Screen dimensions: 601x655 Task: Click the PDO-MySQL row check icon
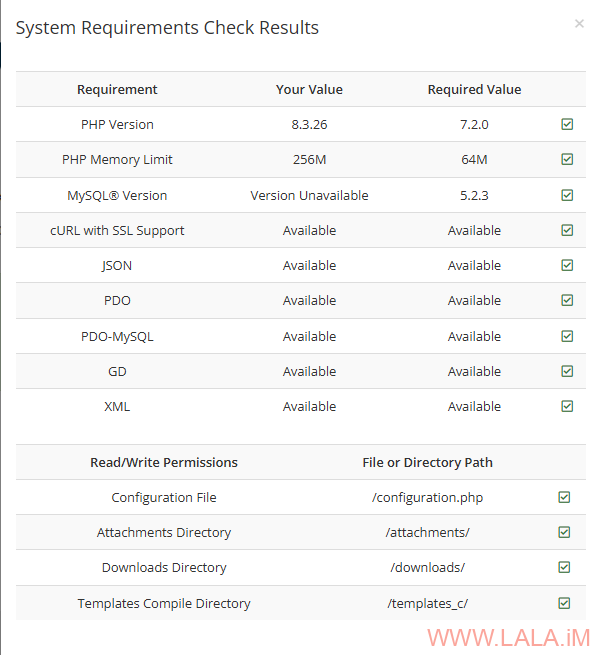[567, 336]
